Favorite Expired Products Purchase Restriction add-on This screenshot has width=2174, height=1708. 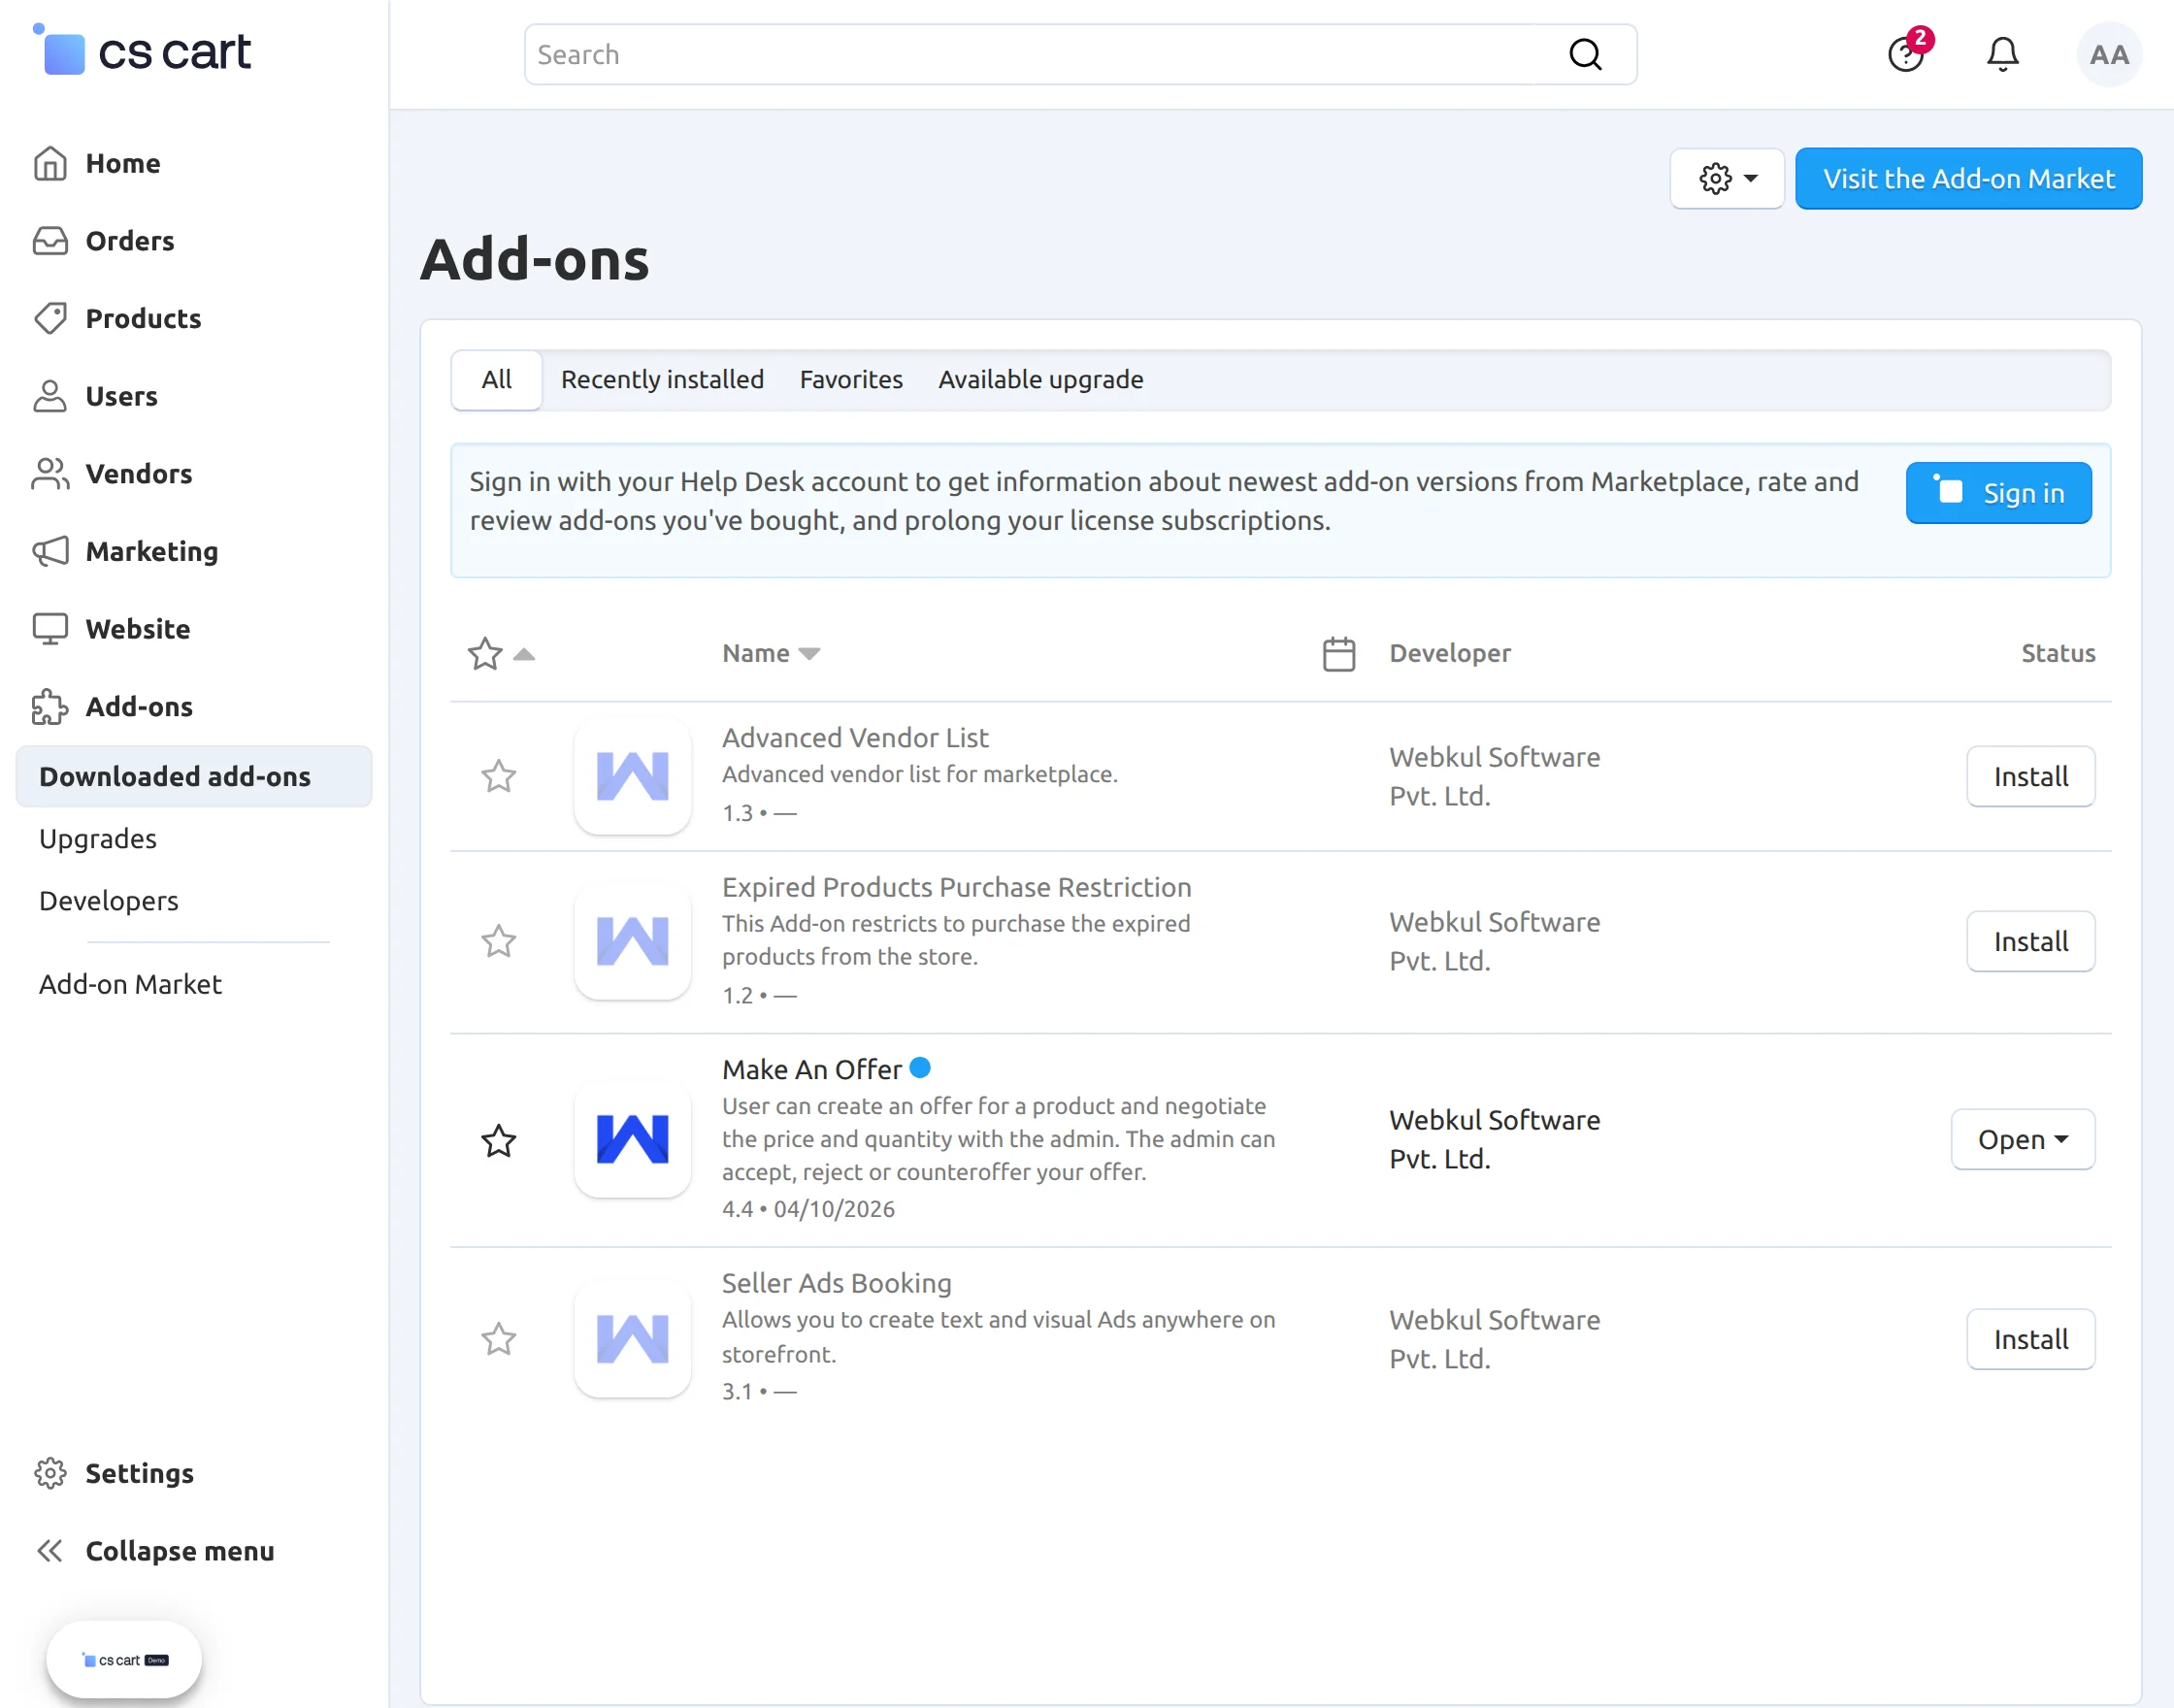point(498,941)
